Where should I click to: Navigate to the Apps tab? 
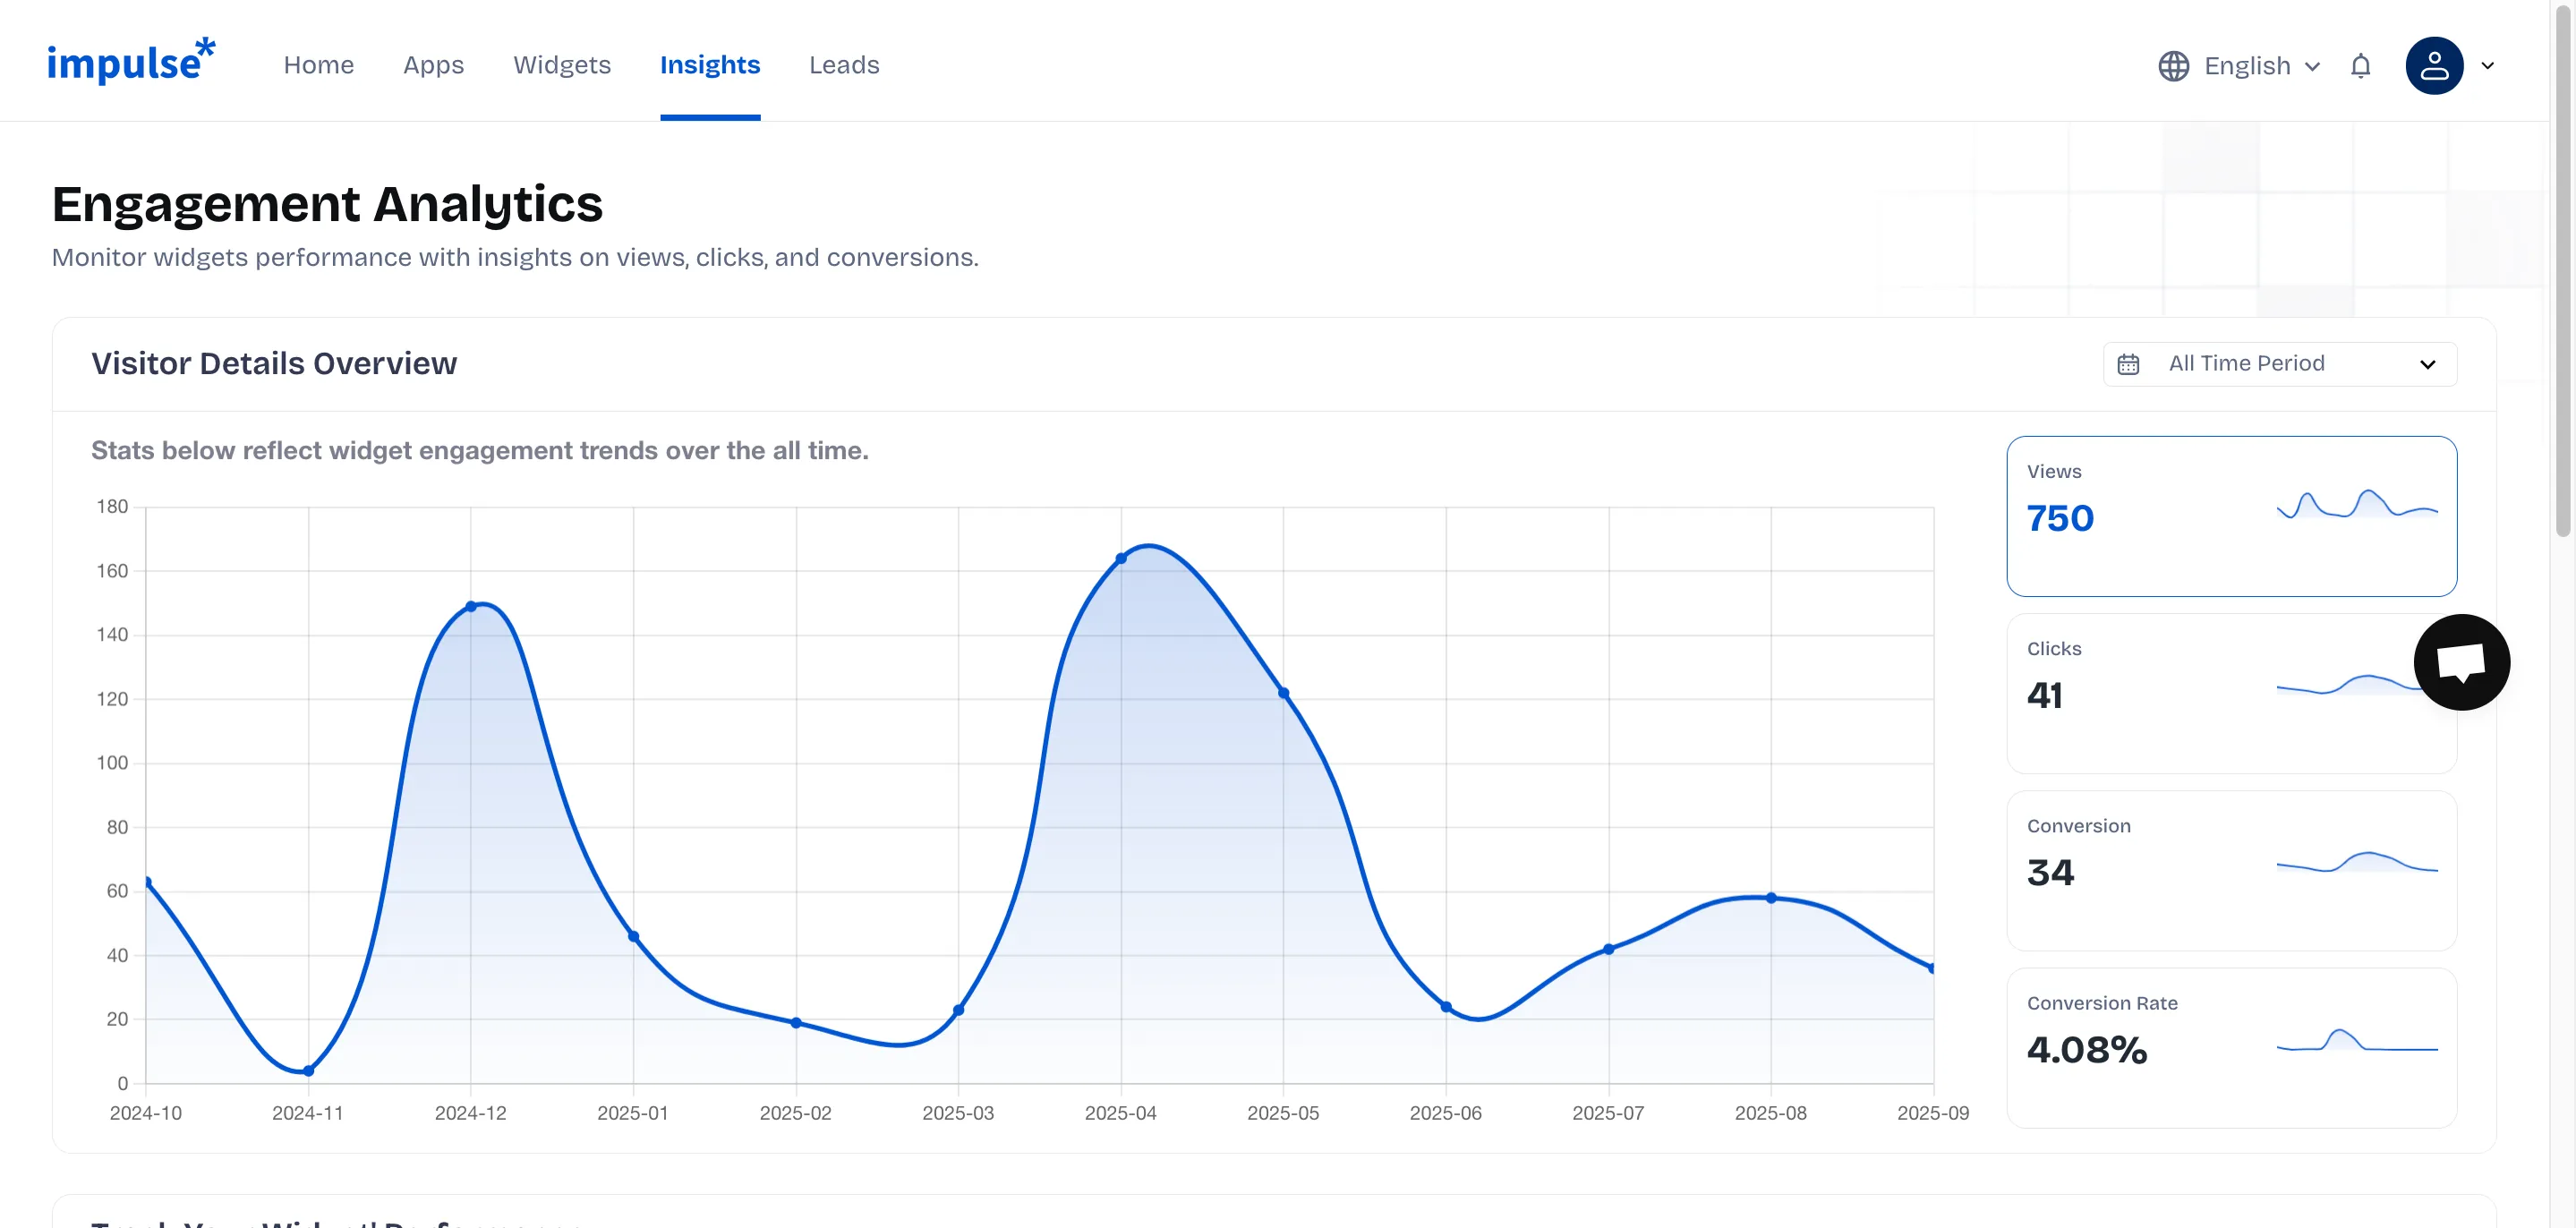pos(433,65)
